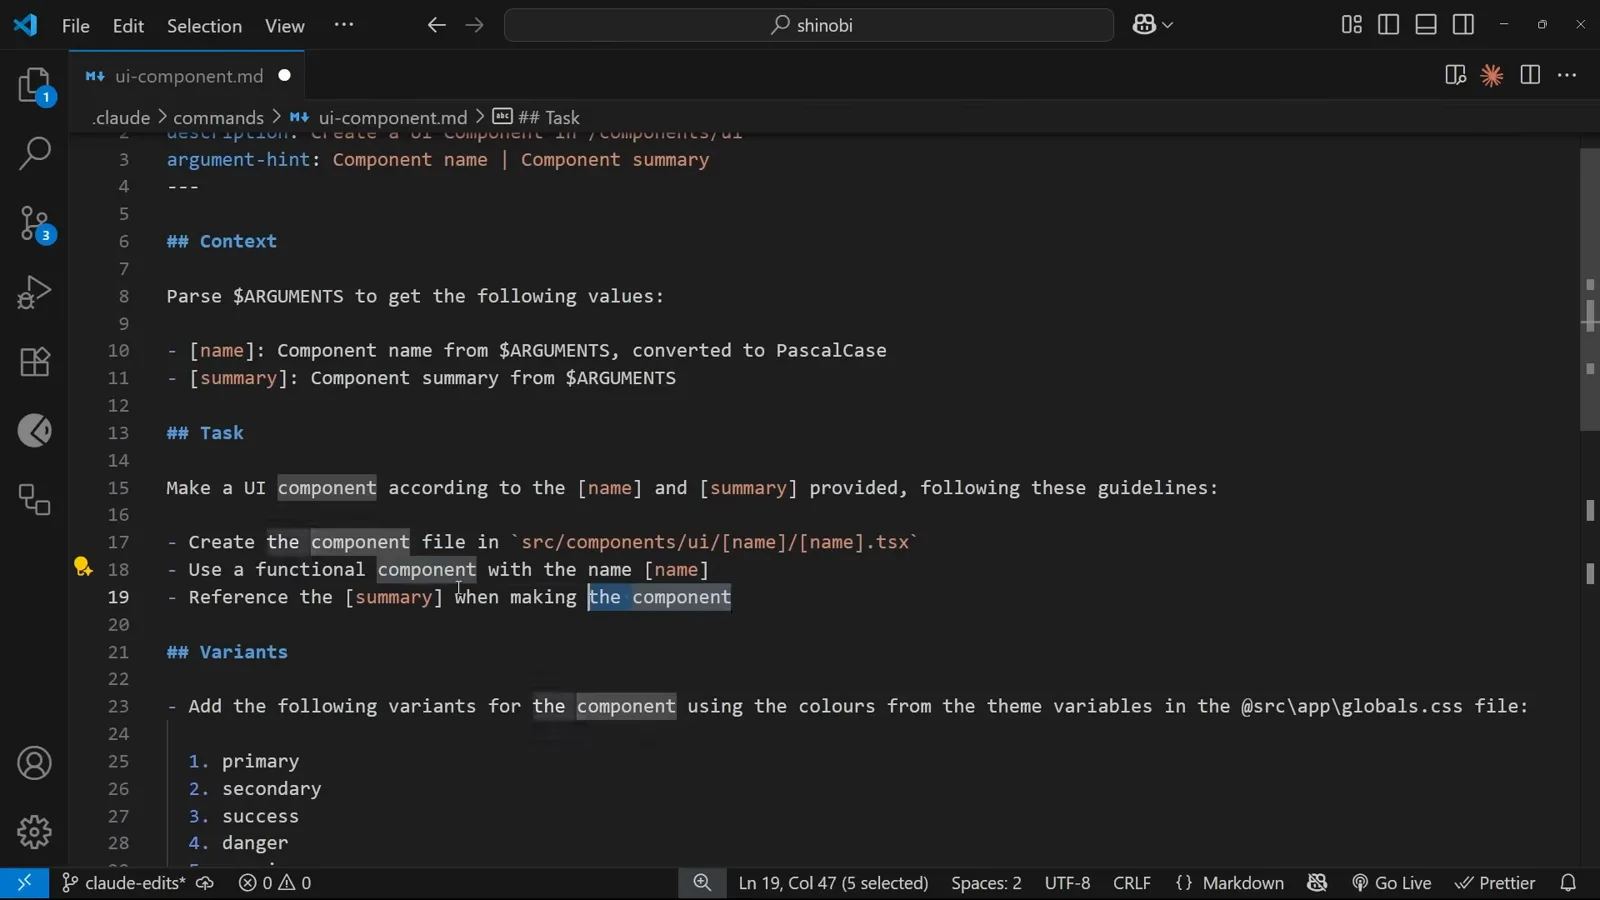Screen dimensions: 1600x900
Task: Click the VS Code logo icon
Action: (25, 25)
